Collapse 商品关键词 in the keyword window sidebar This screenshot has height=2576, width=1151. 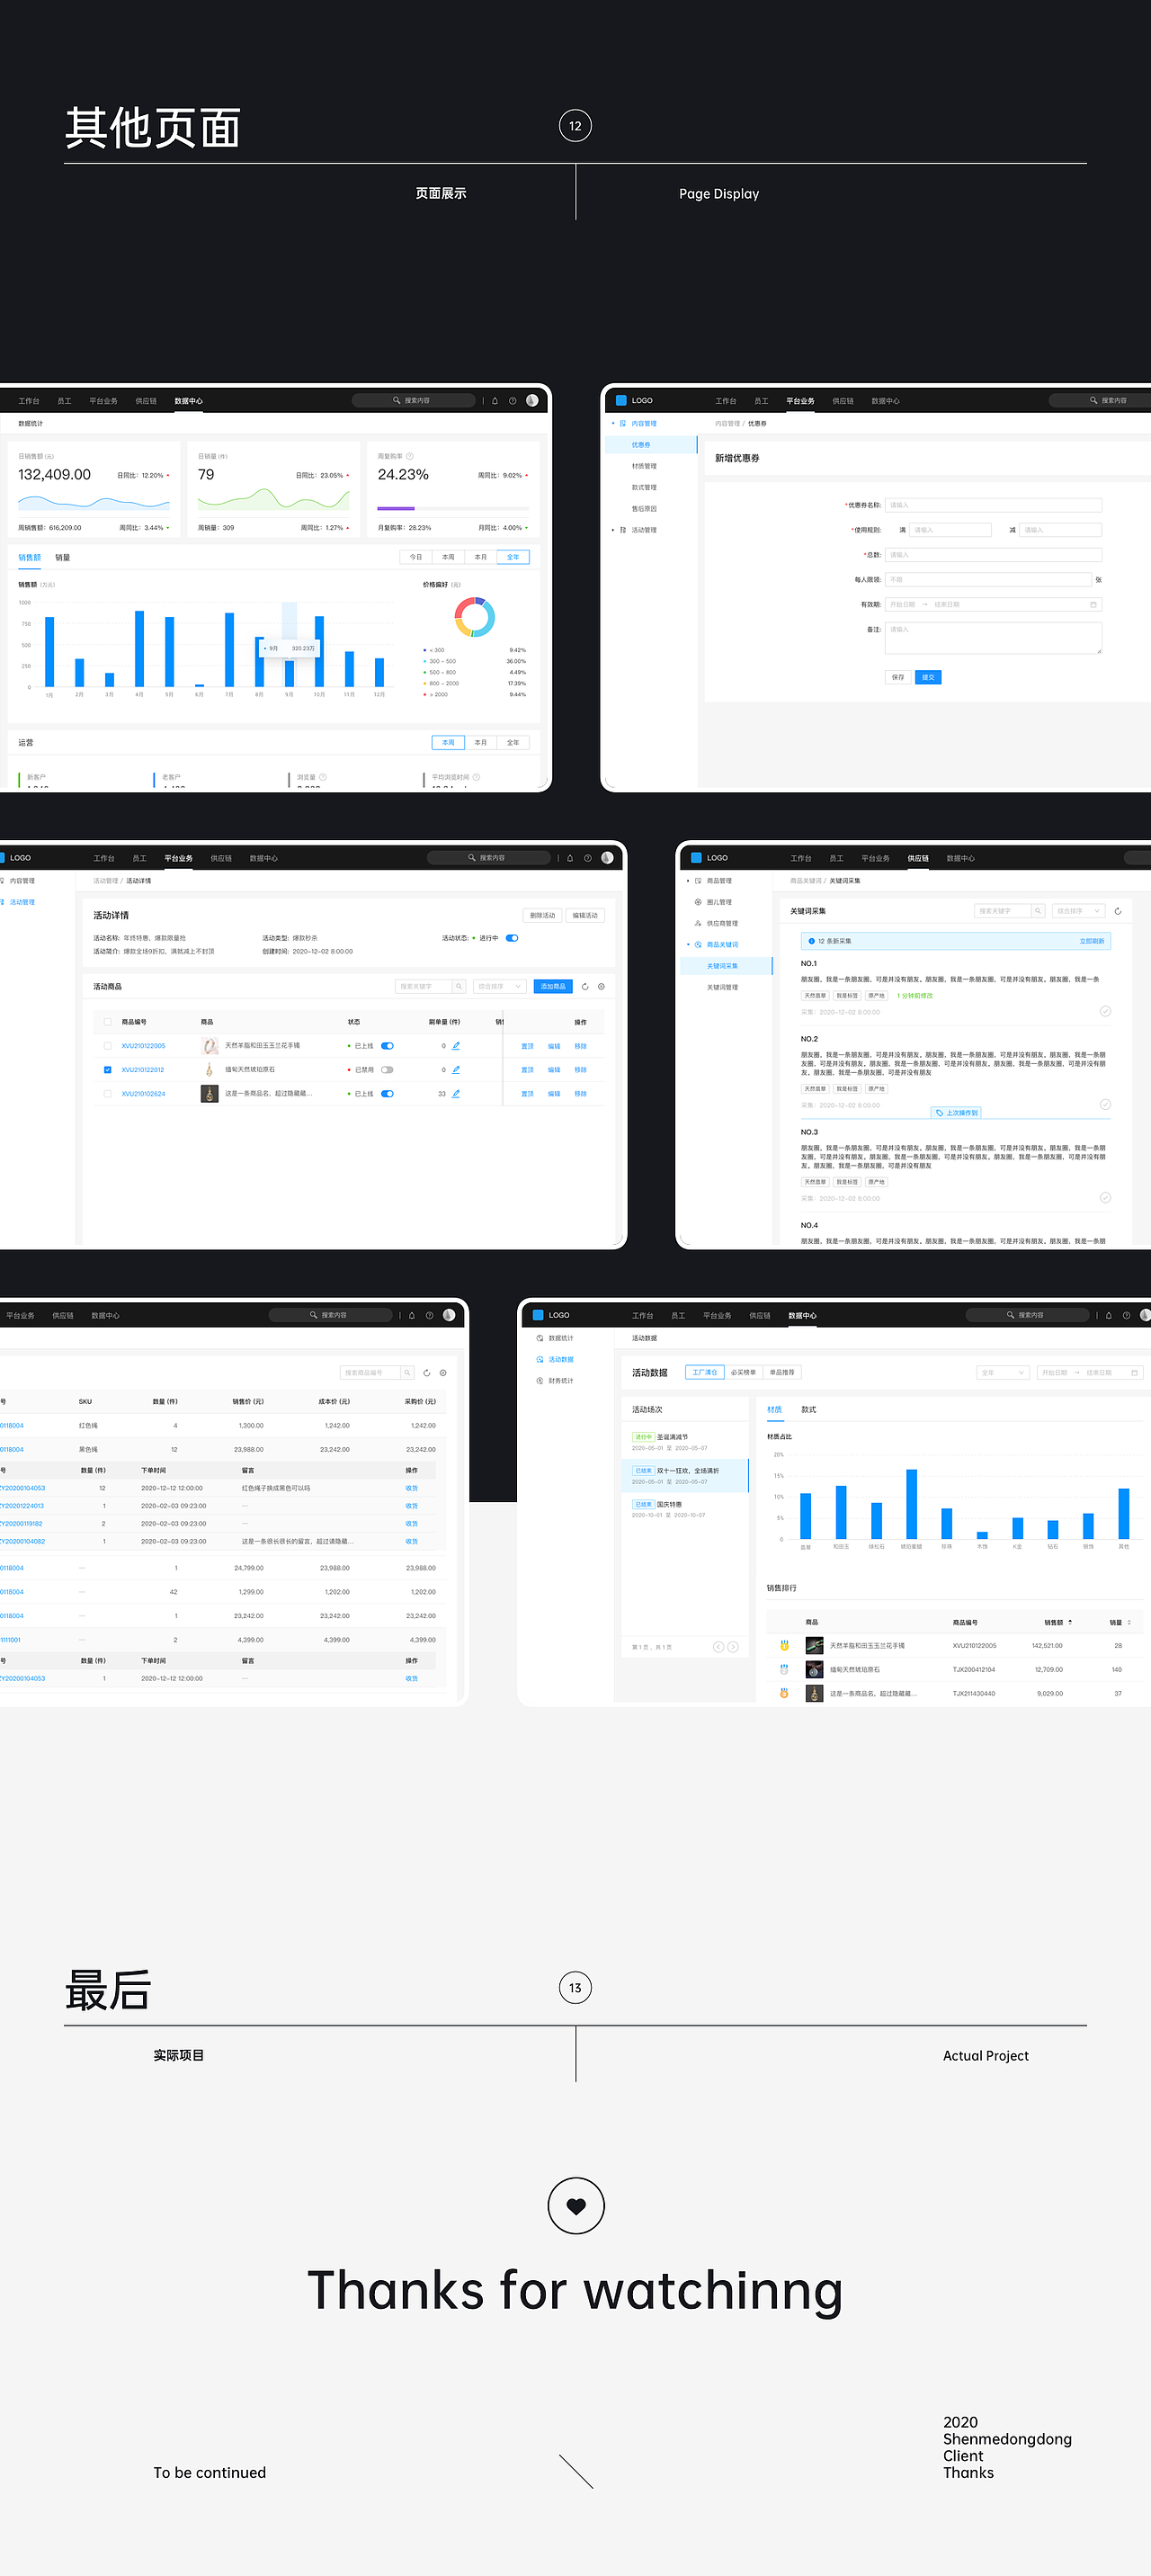(x=688, y=945)
